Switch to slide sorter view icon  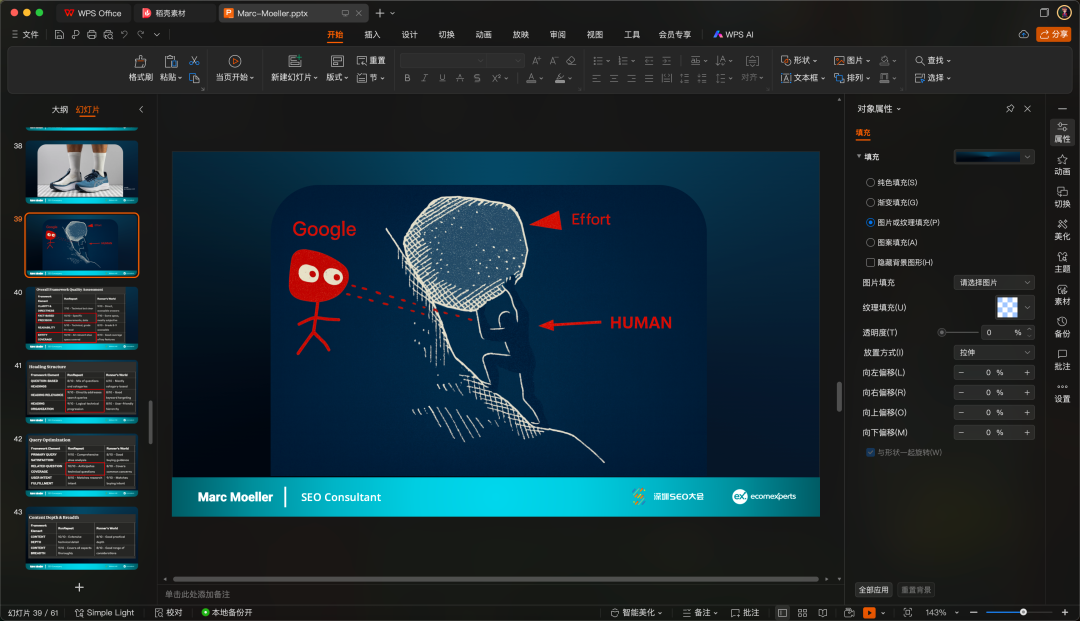[802, 613]
